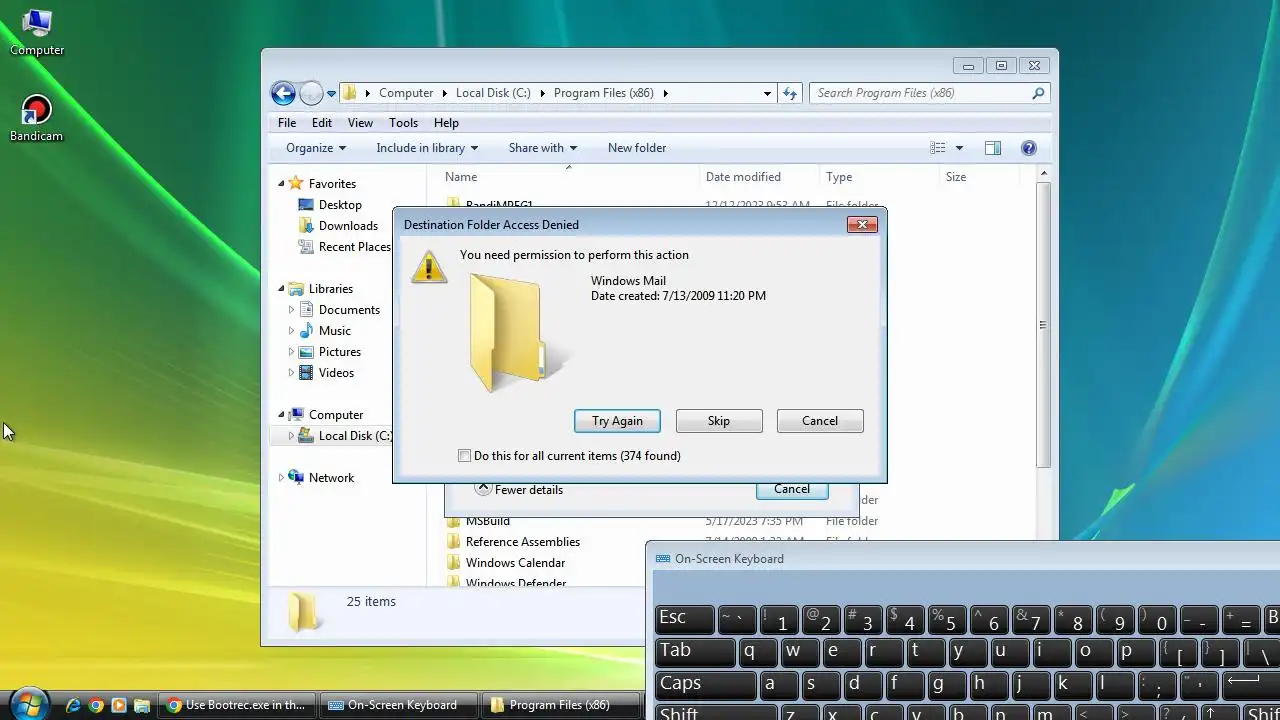This screenshot has height=720, width=1280.
Task: Open the recent pages dropdown arrow
Action: (331, 94)
